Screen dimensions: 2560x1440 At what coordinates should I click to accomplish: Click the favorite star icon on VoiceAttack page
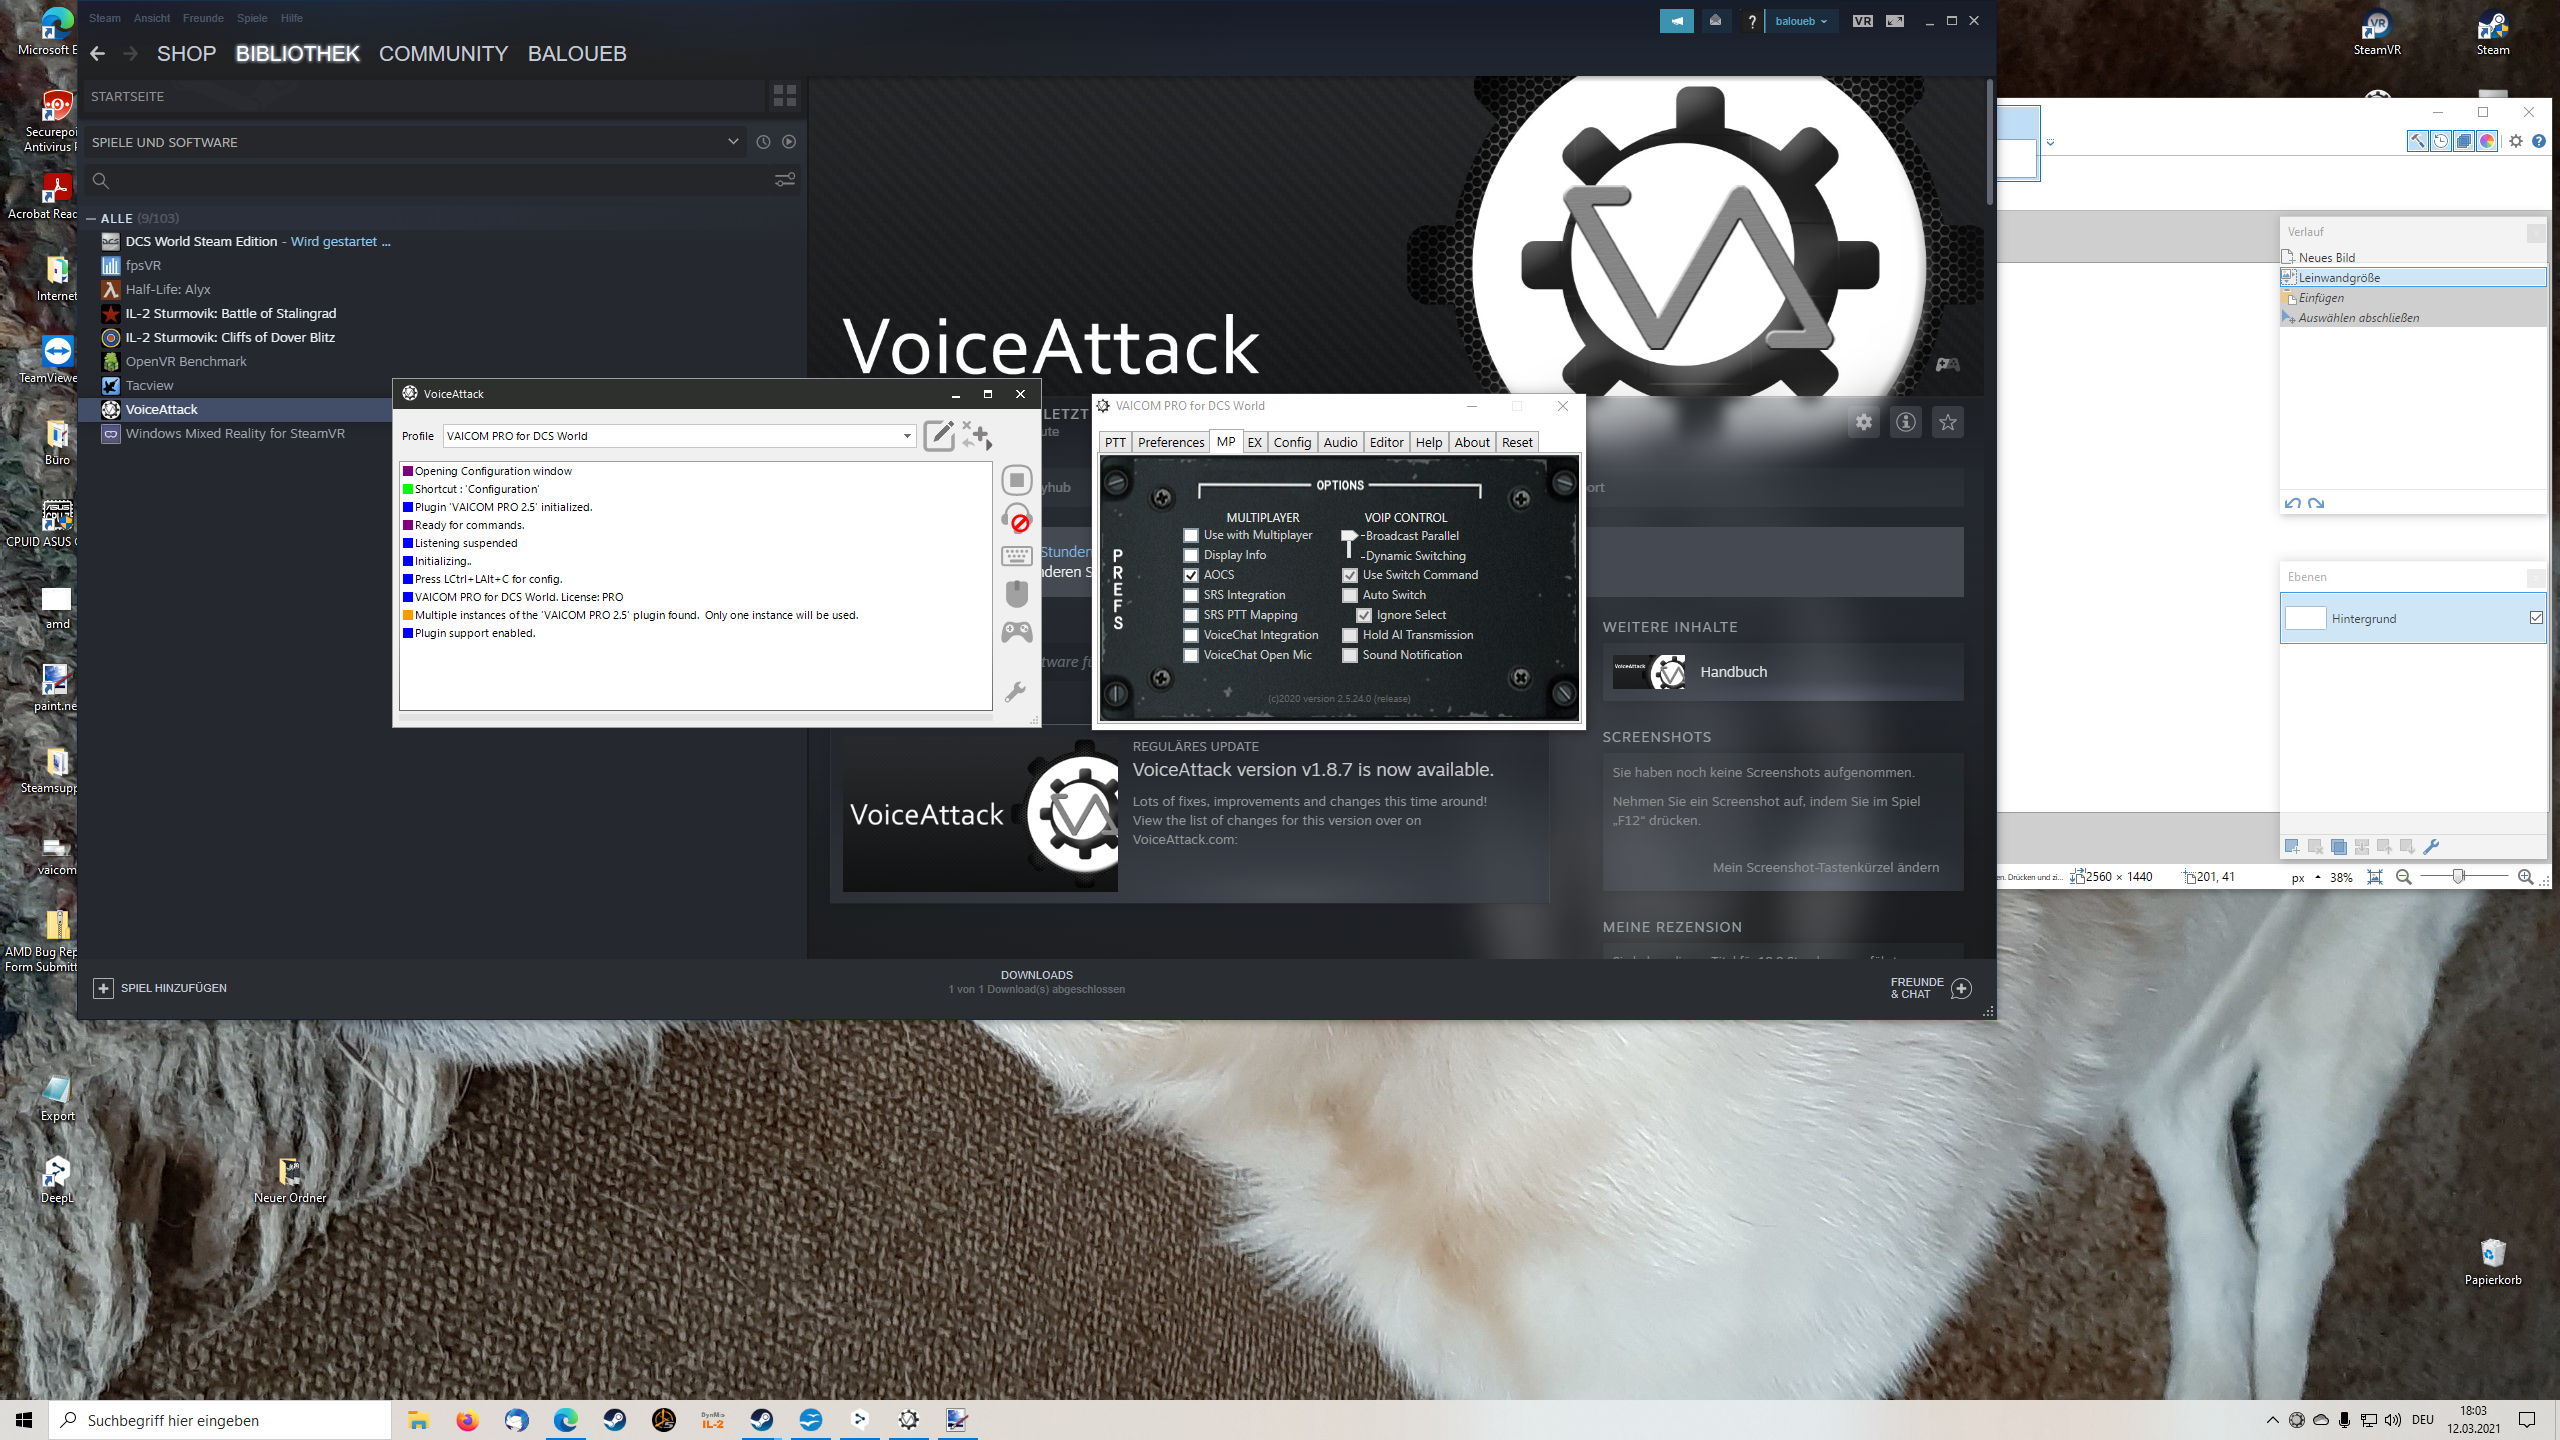pyautogui.click(x=1948, y=422)
